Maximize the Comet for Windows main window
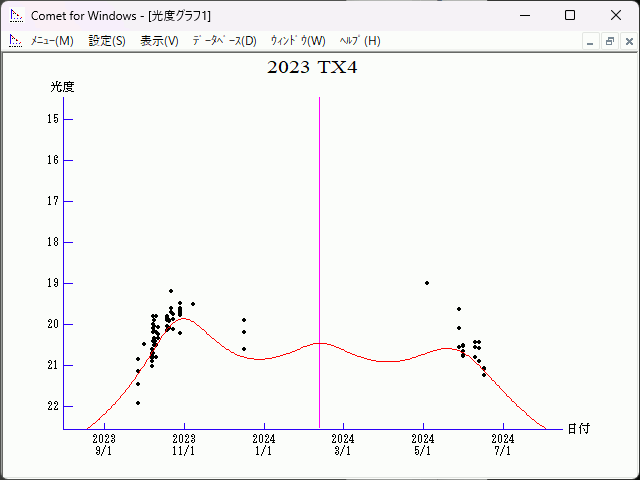The height and width of the screenshot is (480, 640). coord(570,16)
